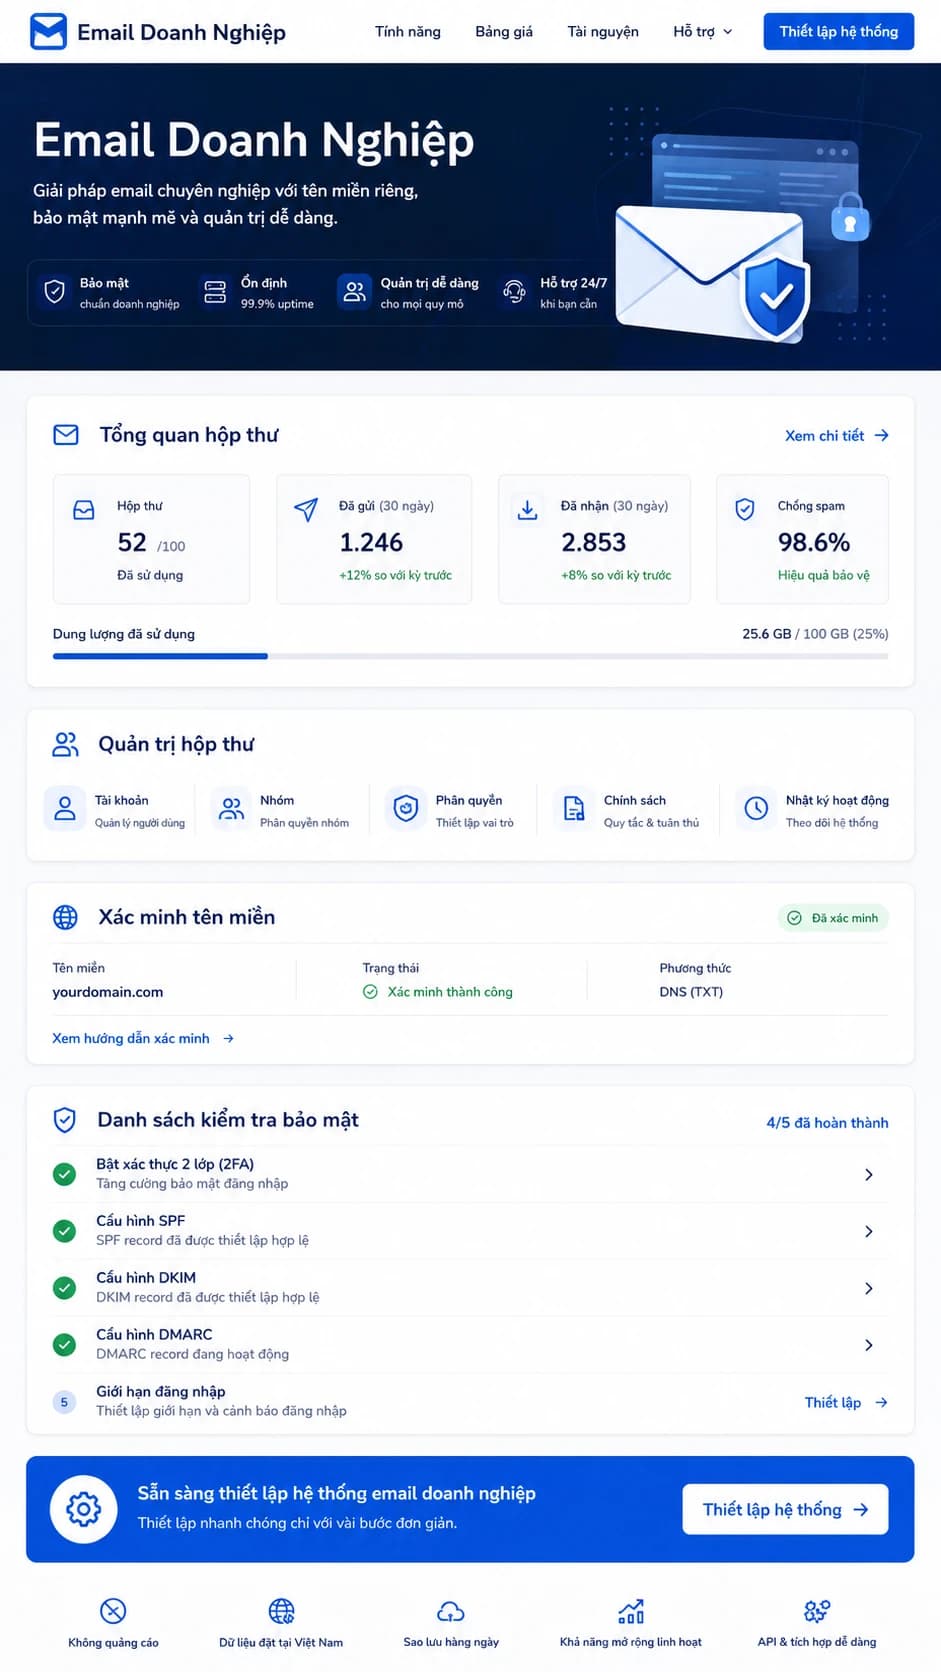Click the step 5 number badge
This screenshot has height=1672, width=941.
[64, 1402]
